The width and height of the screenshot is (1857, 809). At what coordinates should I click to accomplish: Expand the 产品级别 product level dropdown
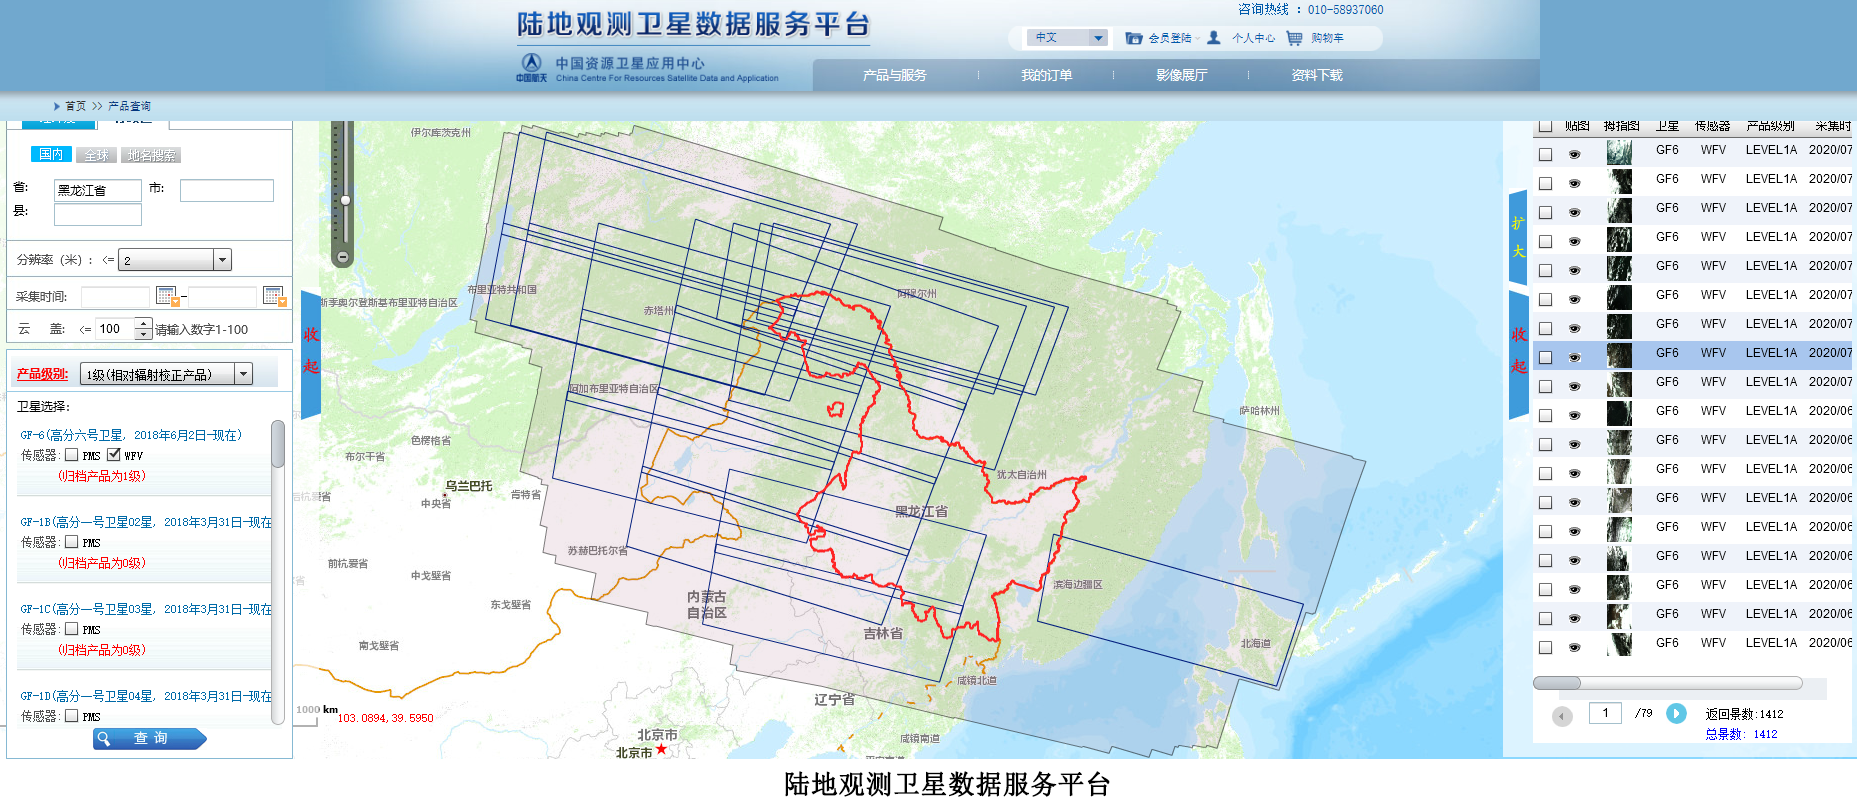click(243, 374)
